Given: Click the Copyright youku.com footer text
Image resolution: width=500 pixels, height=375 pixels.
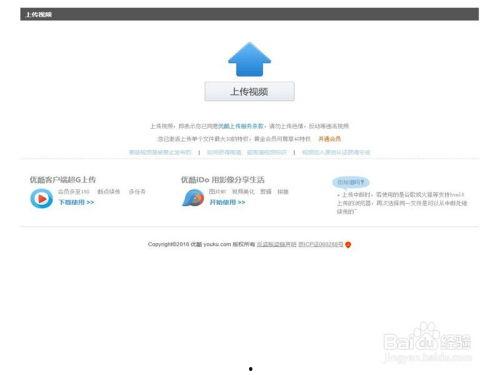Looking at the screenshot, I should click(201, 244).
